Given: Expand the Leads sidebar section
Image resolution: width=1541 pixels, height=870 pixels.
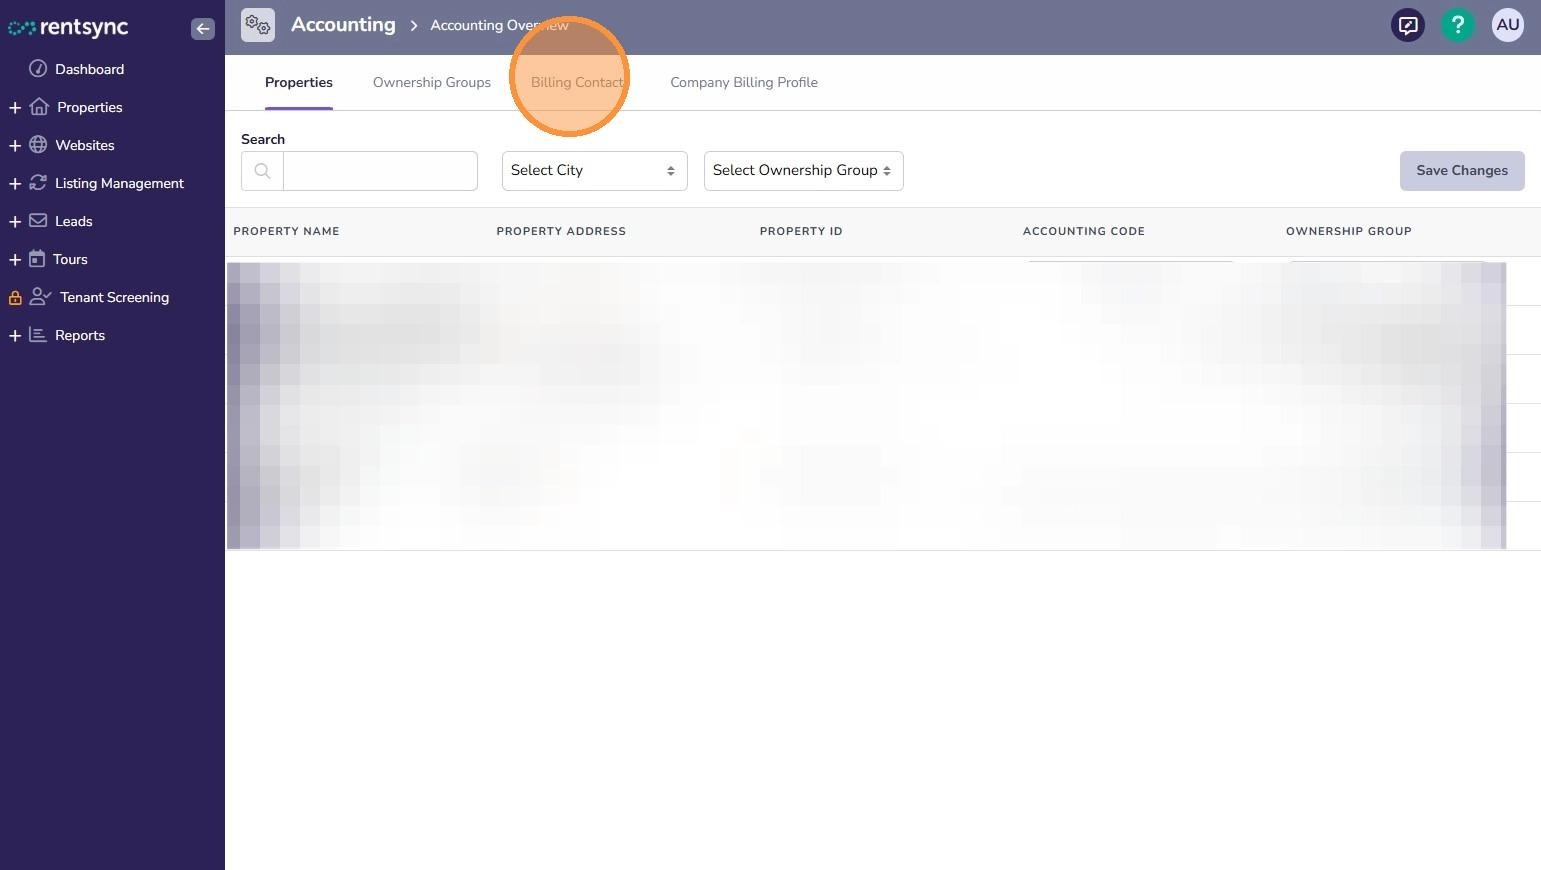Looking at the screenshot, I should 15,221.
